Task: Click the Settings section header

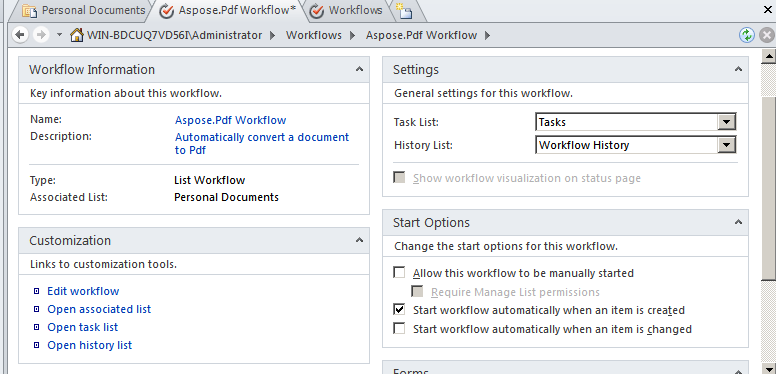Action: [565, 69]
